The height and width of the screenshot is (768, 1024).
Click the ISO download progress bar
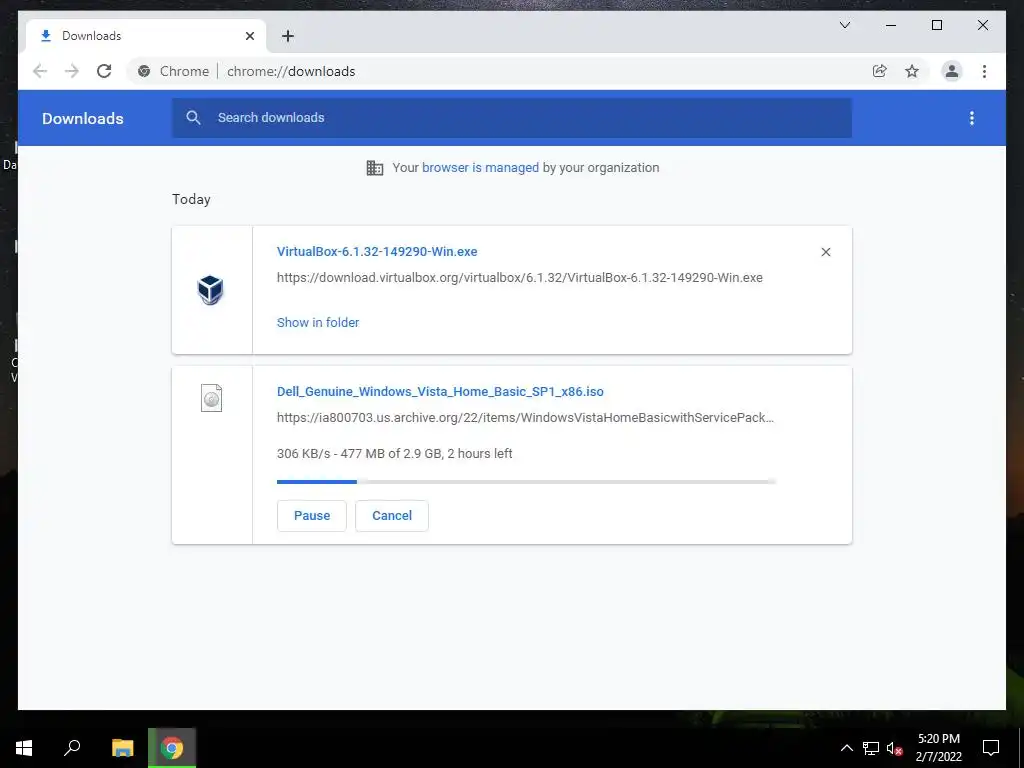click(x=526, y=482)
